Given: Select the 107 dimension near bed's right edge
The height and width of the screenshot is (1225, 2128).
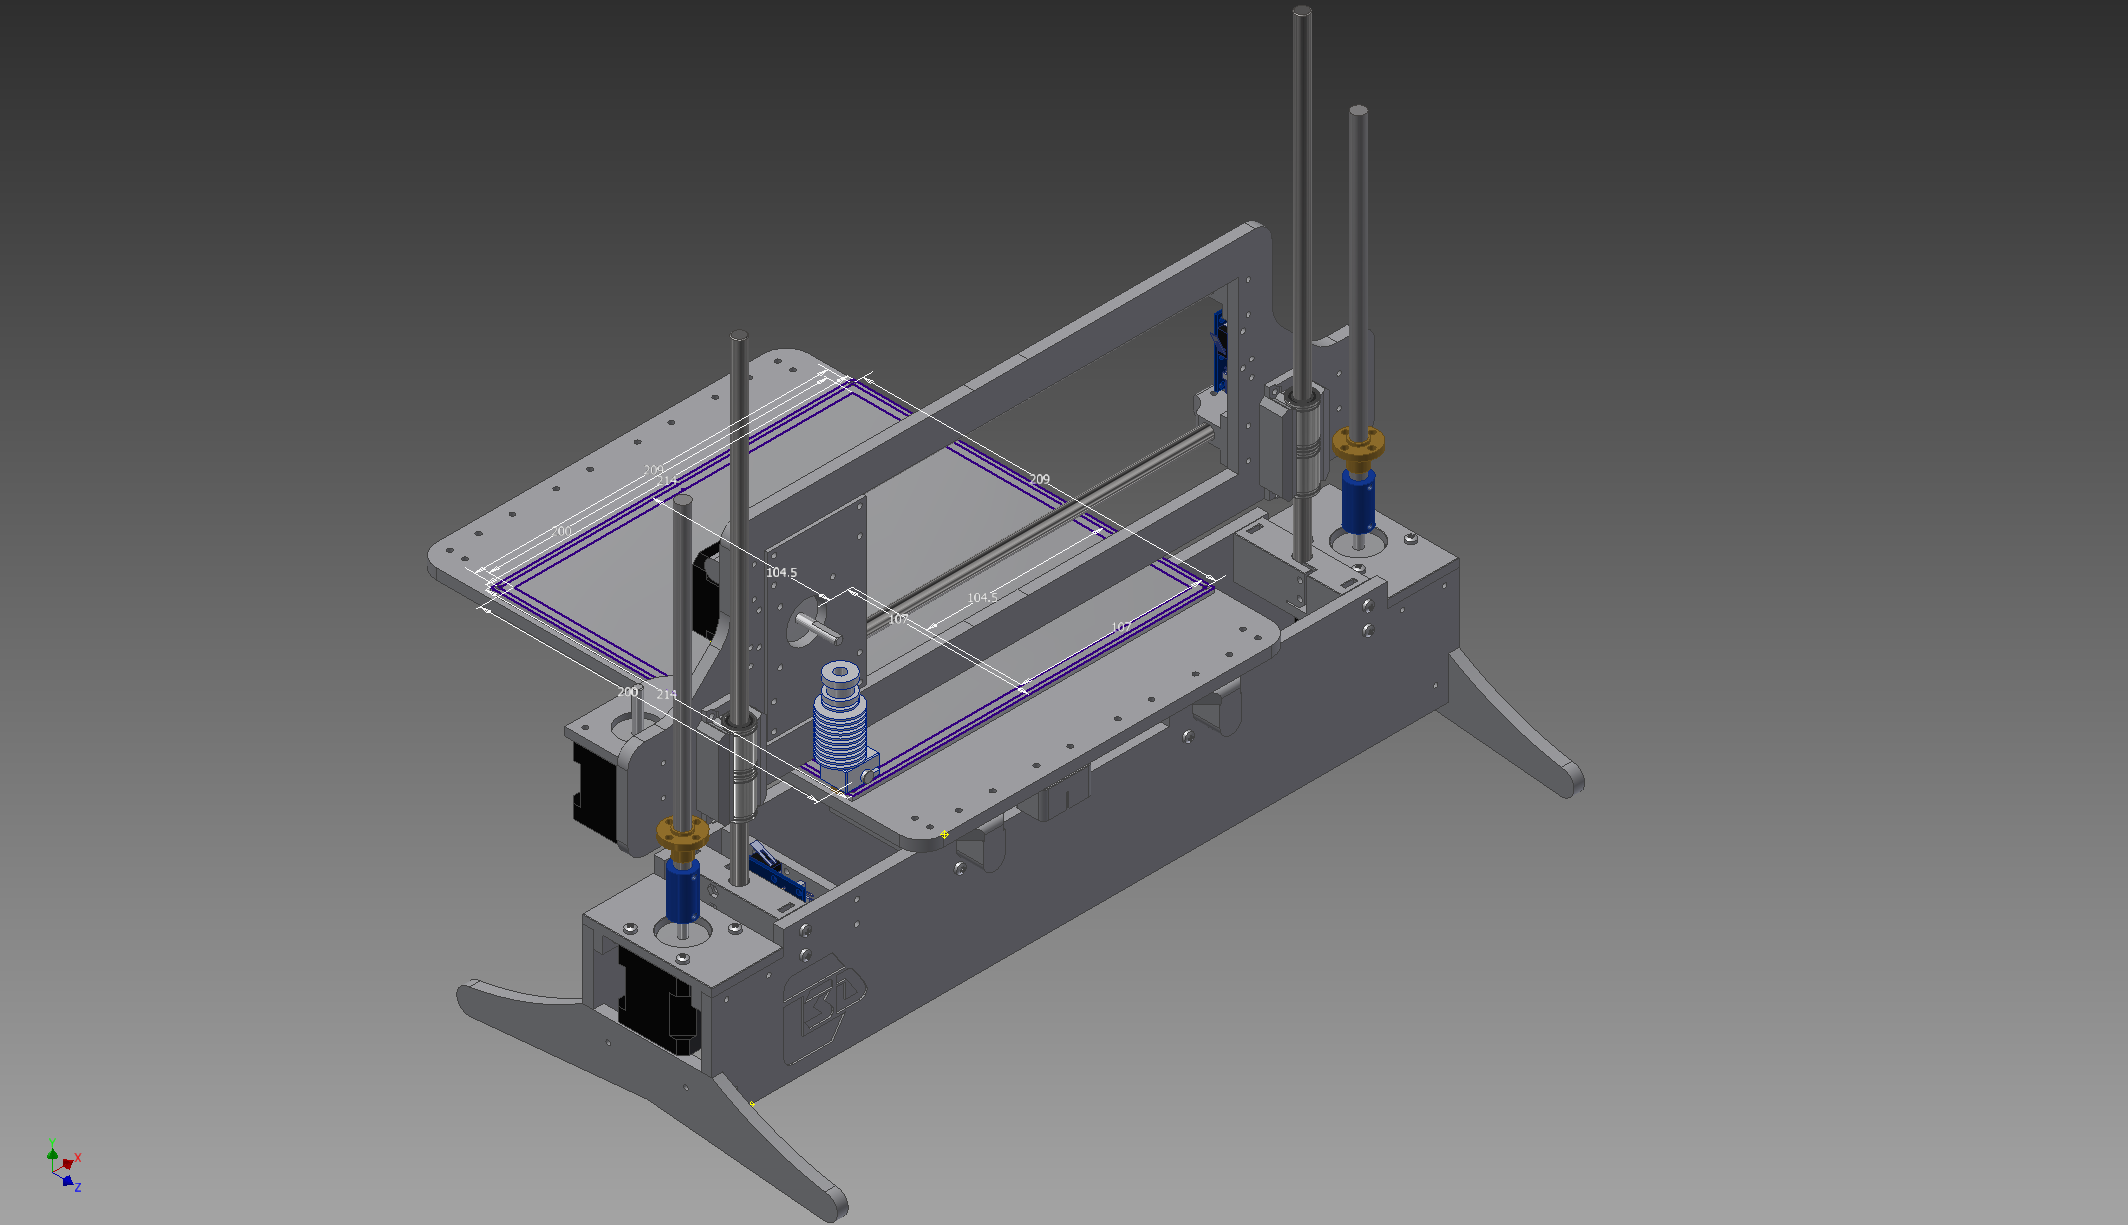Looking at the screenshot, I should pyautogui.click(x=1121, y=627).
